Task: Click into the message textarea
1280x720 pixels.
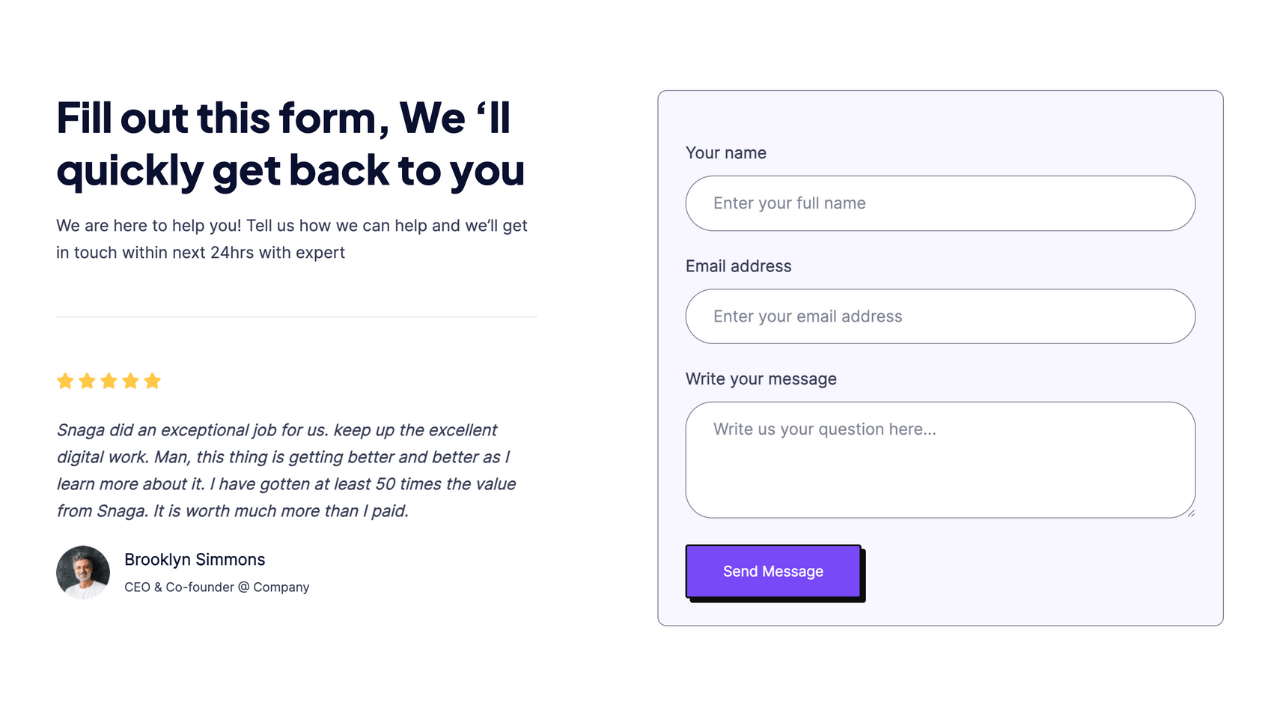Action: [x=940, y=460]
